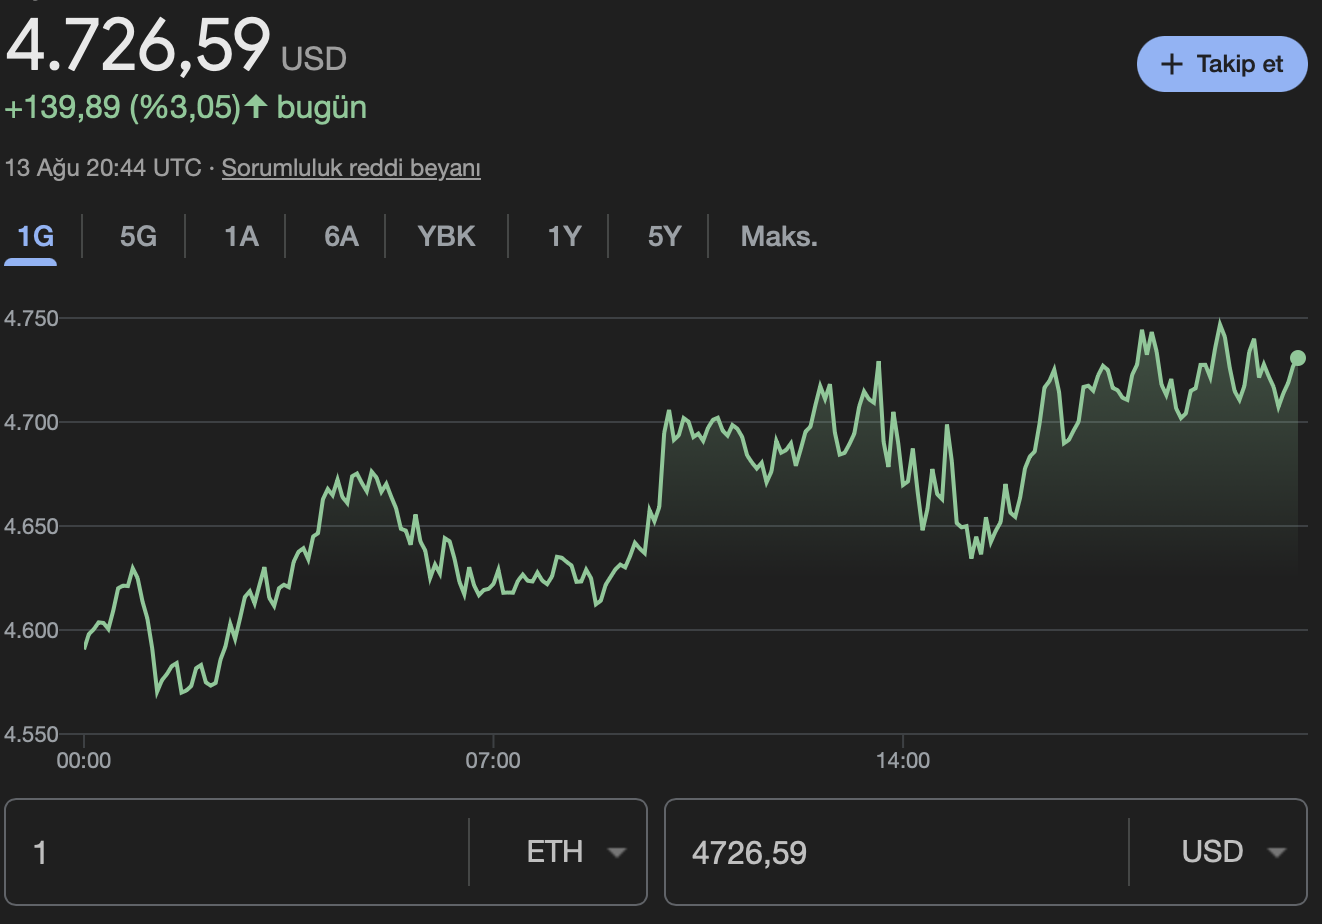1322x924 pixels.
Task: Click the 07:00 time axis label
Action: point(493,761)
